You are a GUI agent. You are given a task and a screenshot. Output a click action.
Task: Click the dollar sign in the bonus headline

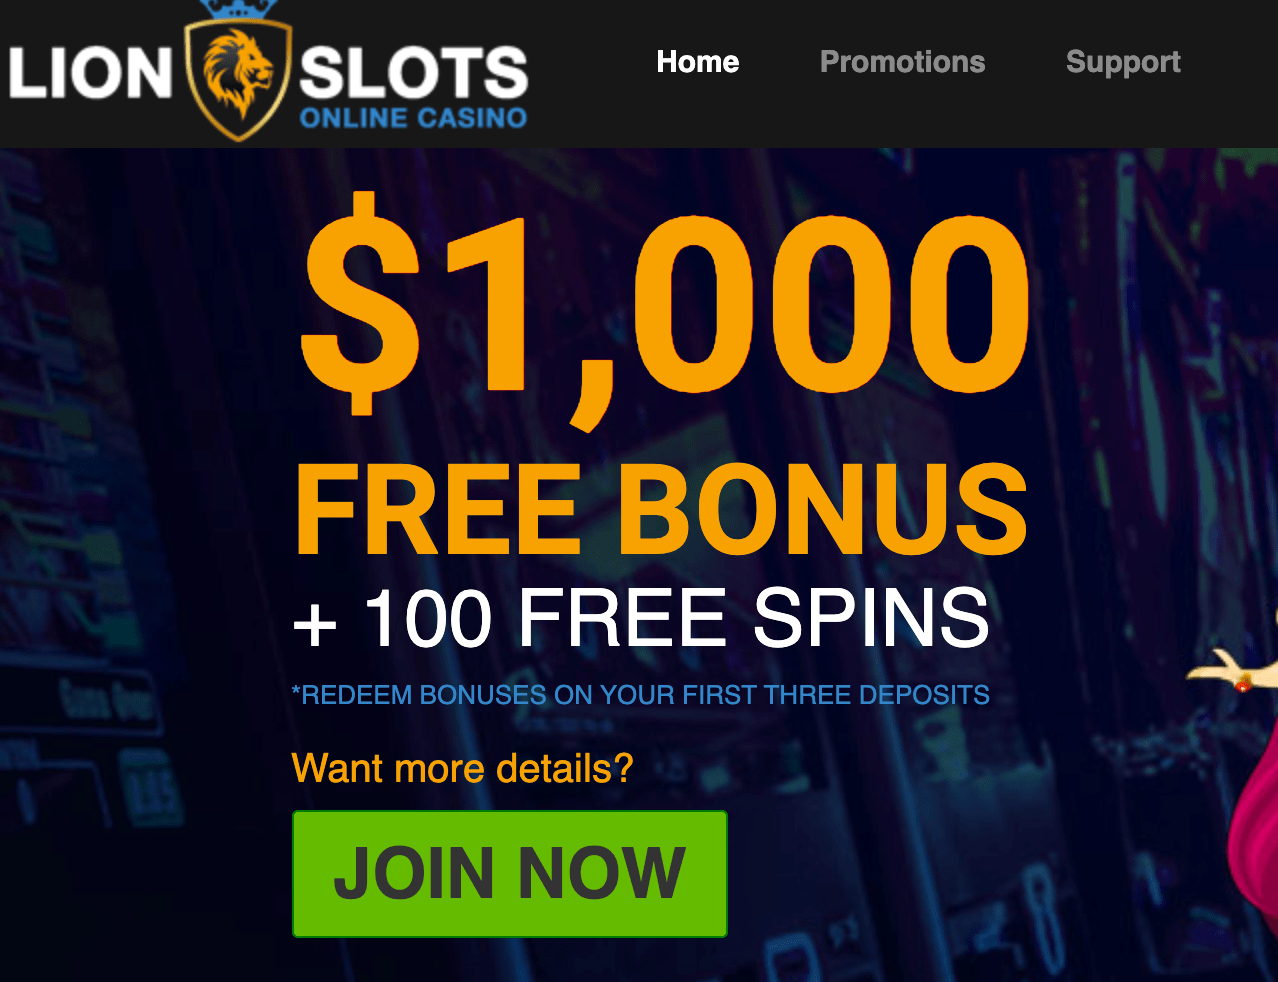point(361,302)
